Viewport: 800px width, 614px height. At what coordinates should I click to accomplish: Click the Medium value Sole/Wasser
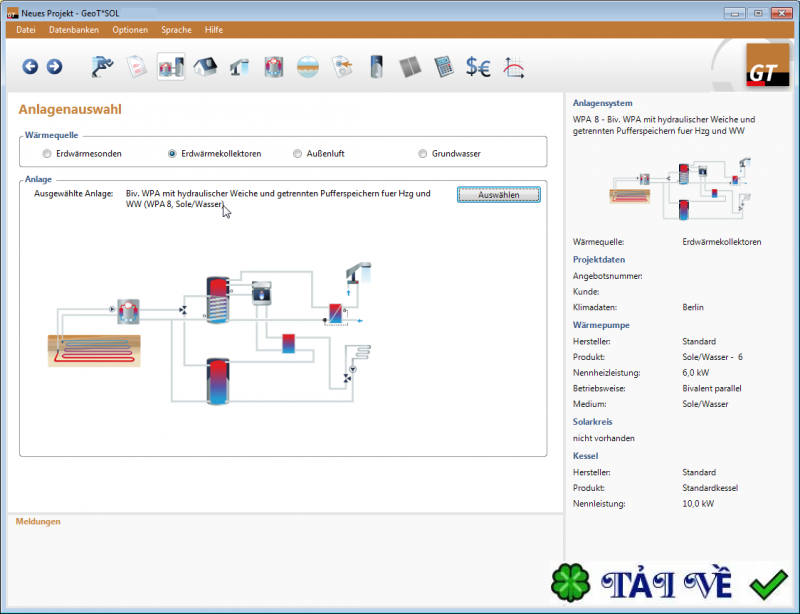coord(705,404)
